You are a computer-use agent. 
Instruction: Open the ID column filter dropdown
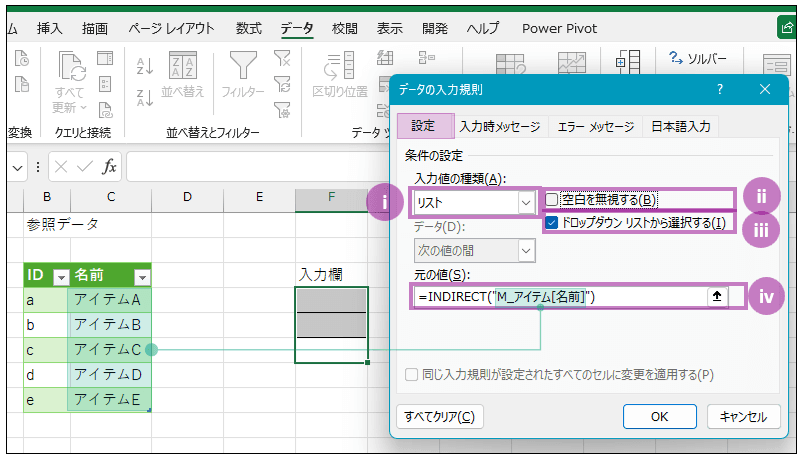tap(61, 278)
